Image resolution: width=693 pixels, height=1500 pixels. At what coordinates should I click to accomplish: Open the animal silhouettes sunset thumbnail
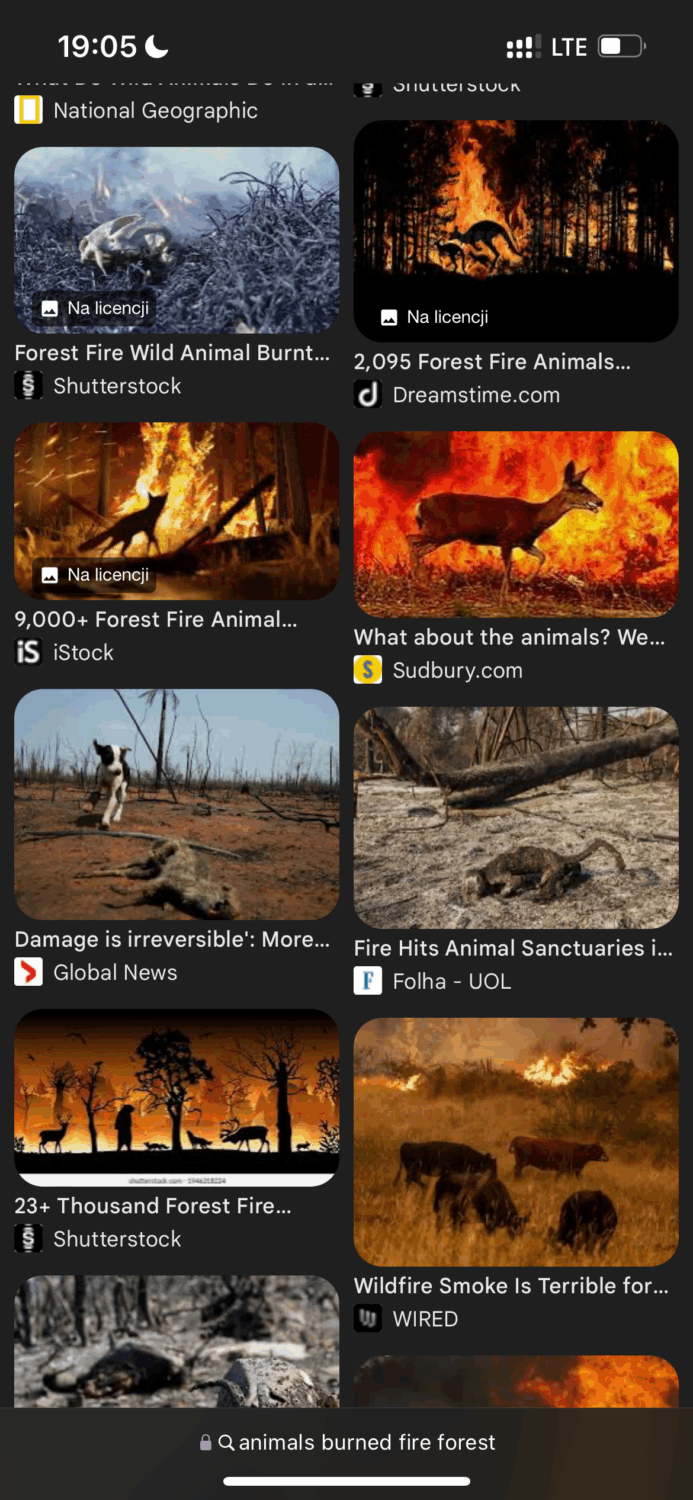(177, 1097)
